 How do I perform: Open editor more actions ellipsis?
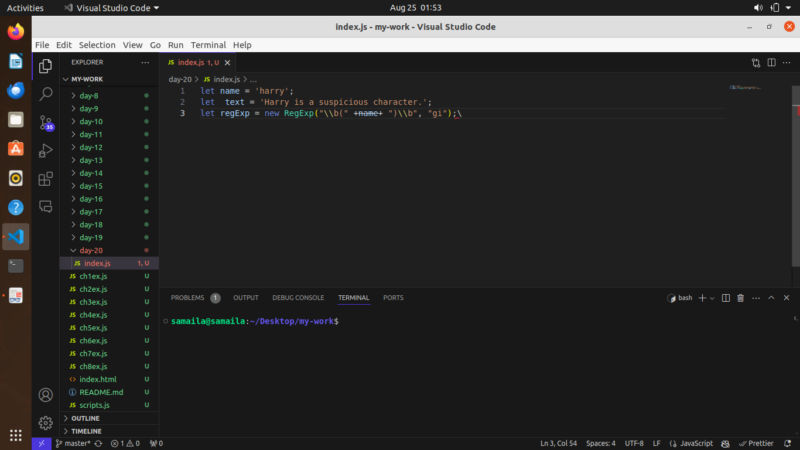pos(787,63)
